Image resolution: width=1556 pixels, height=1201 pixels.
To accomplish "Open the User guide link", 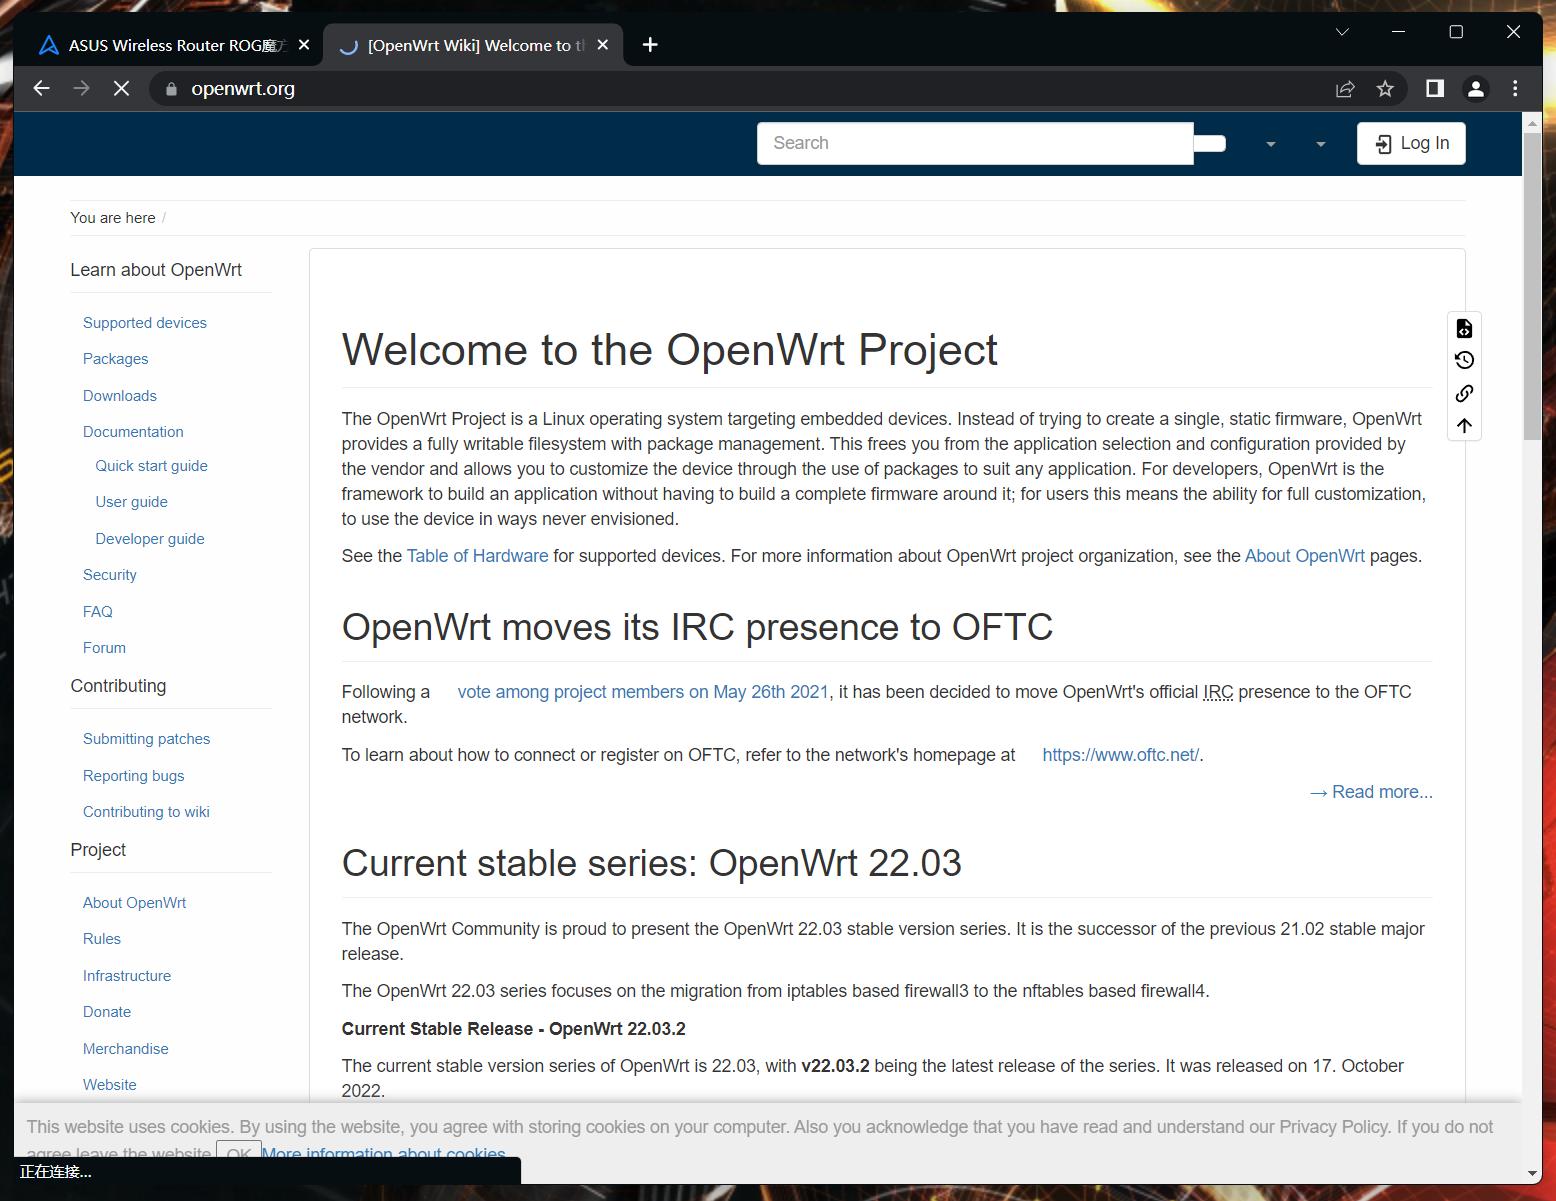I will point(132,502).
